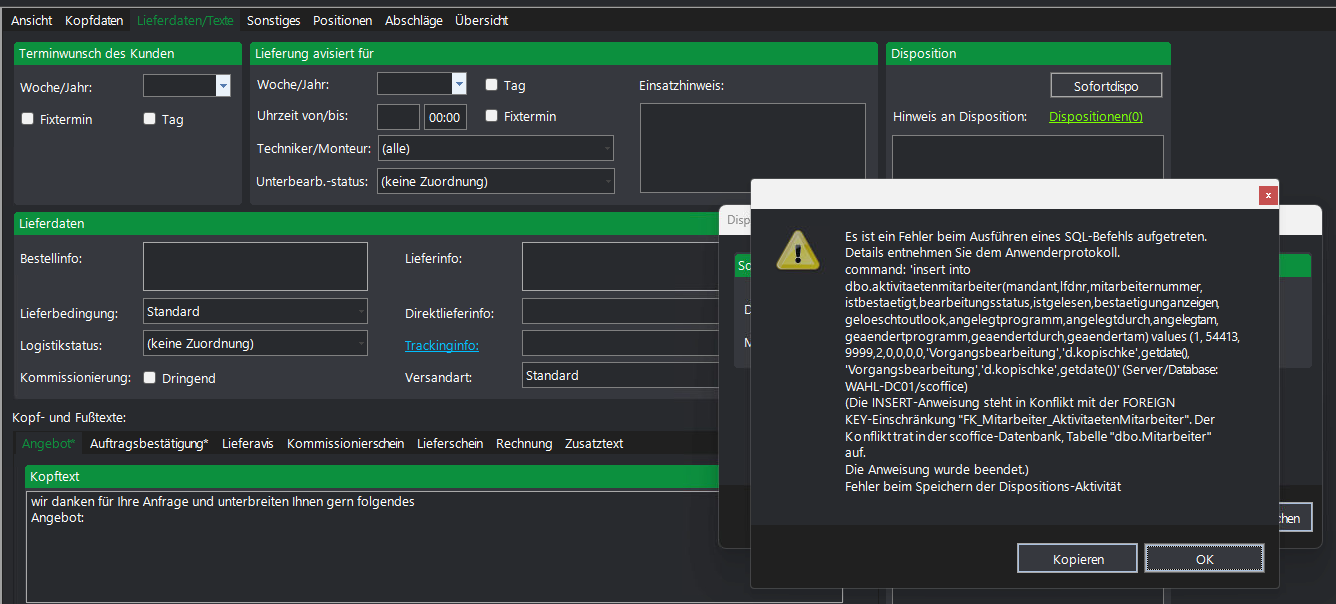
Task: Switch to the Positionen tab
Action: pos(342,20)
